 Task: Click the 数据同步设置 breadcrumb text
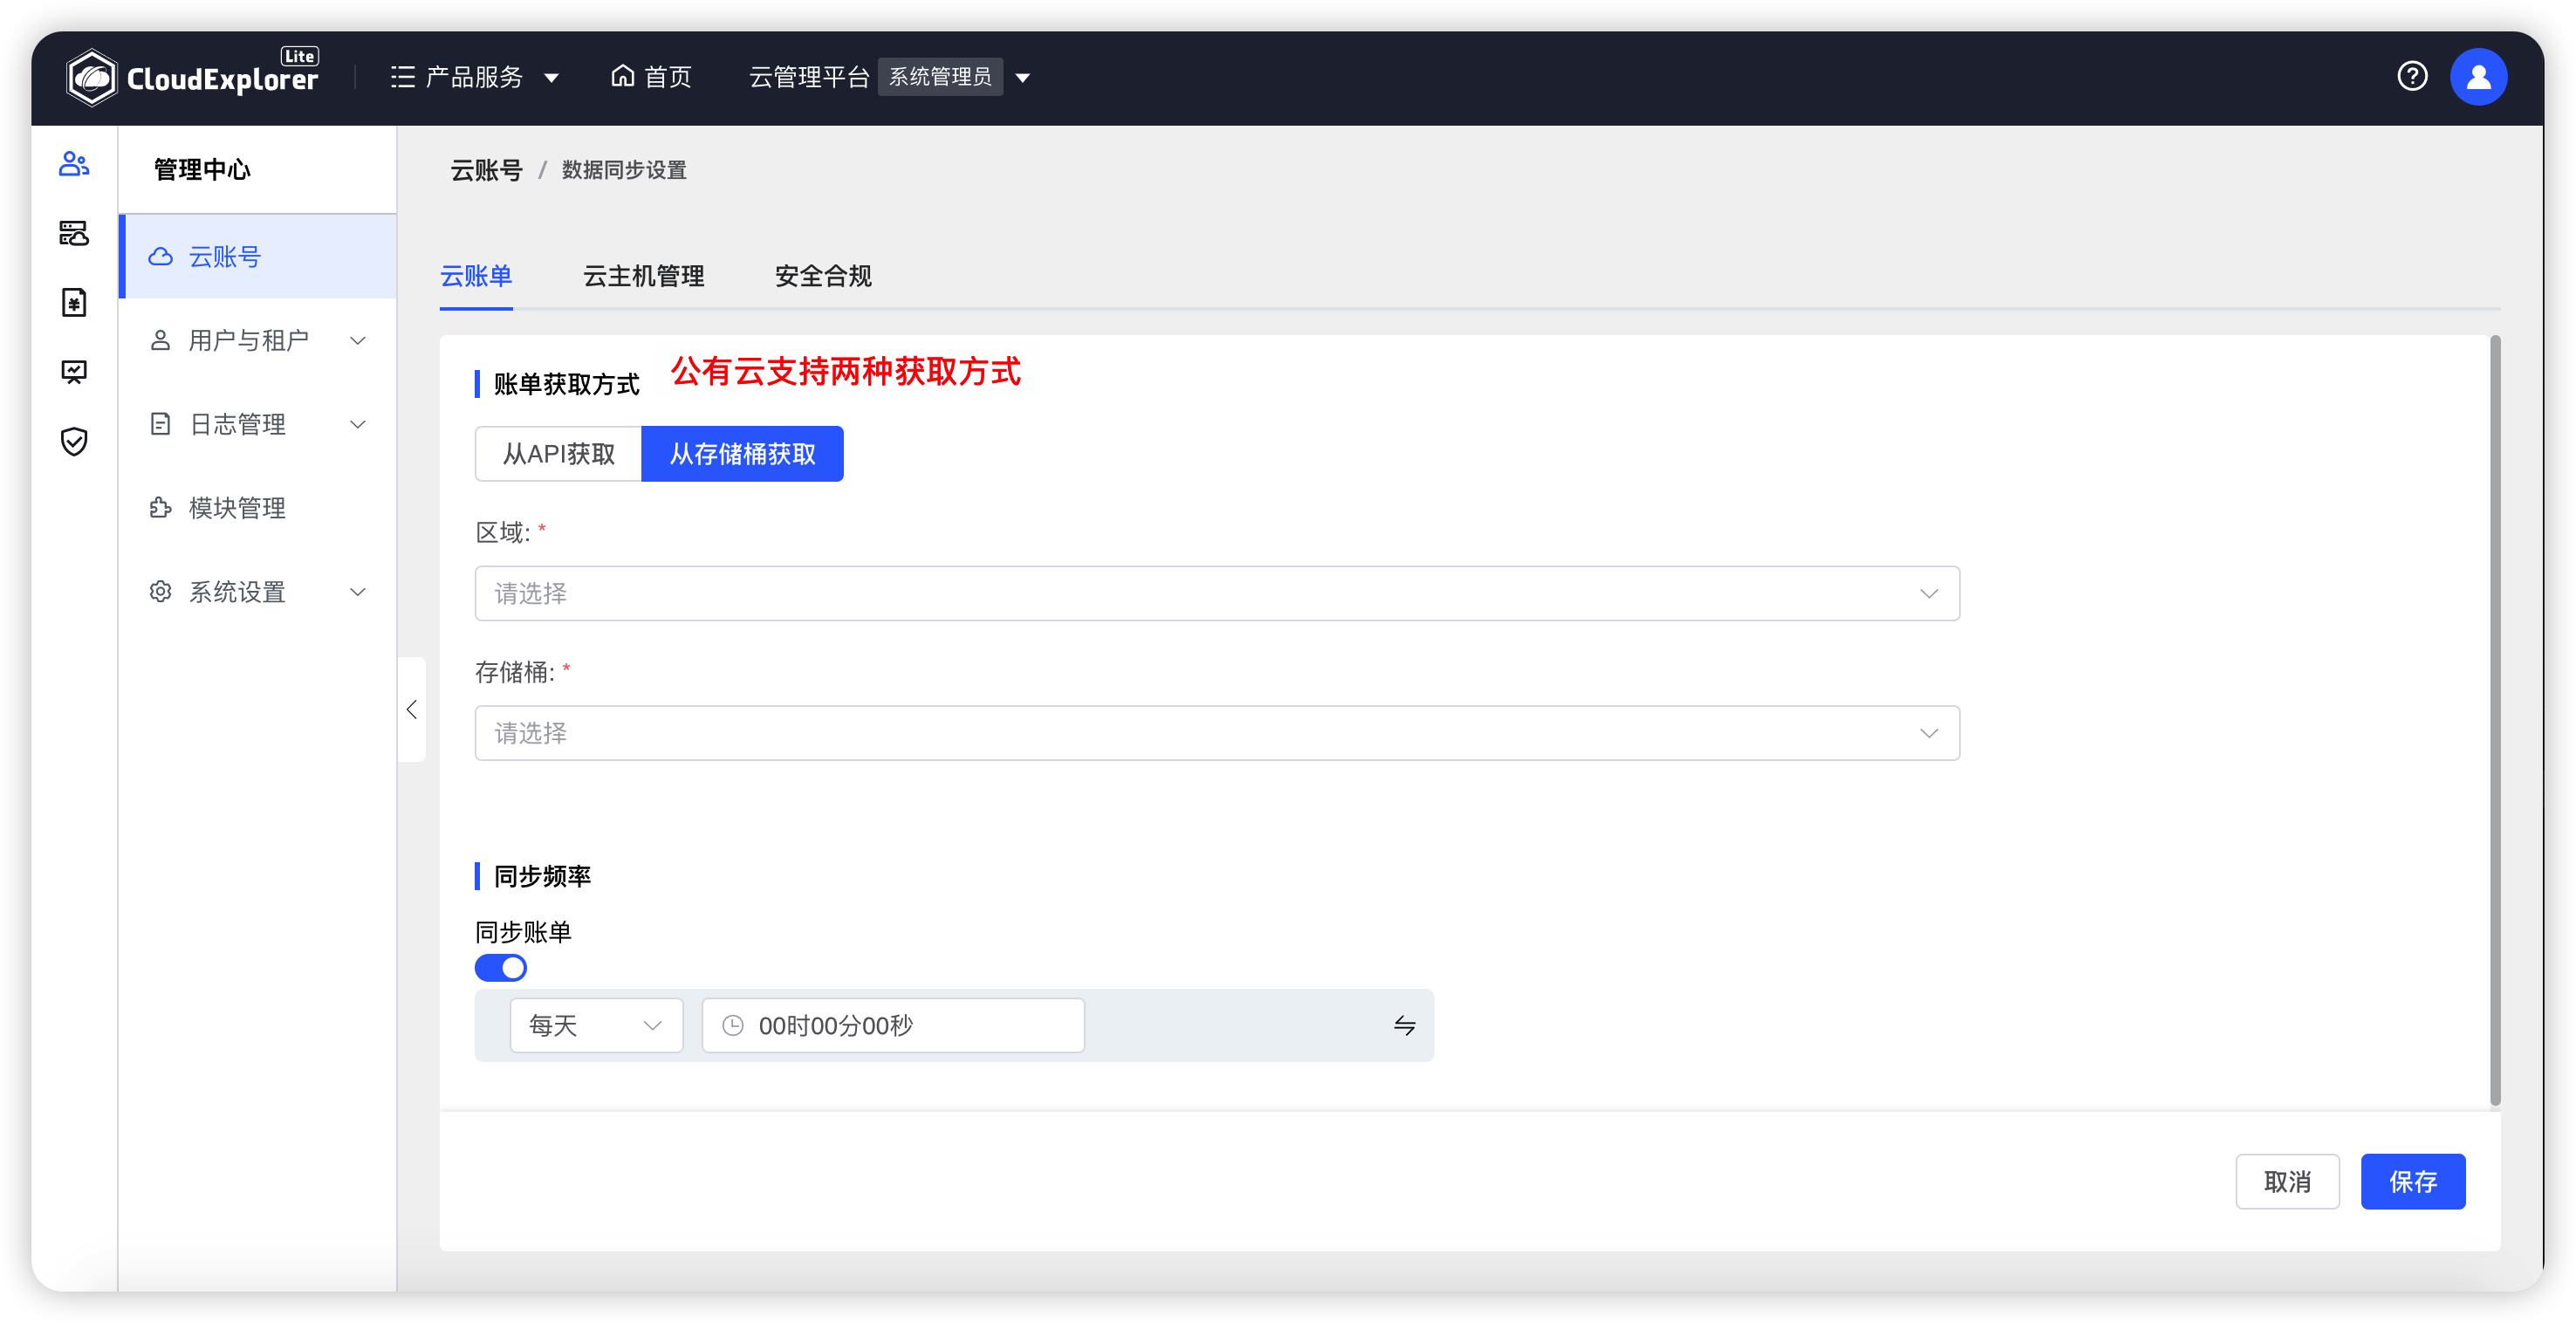(x=624, y=170)
